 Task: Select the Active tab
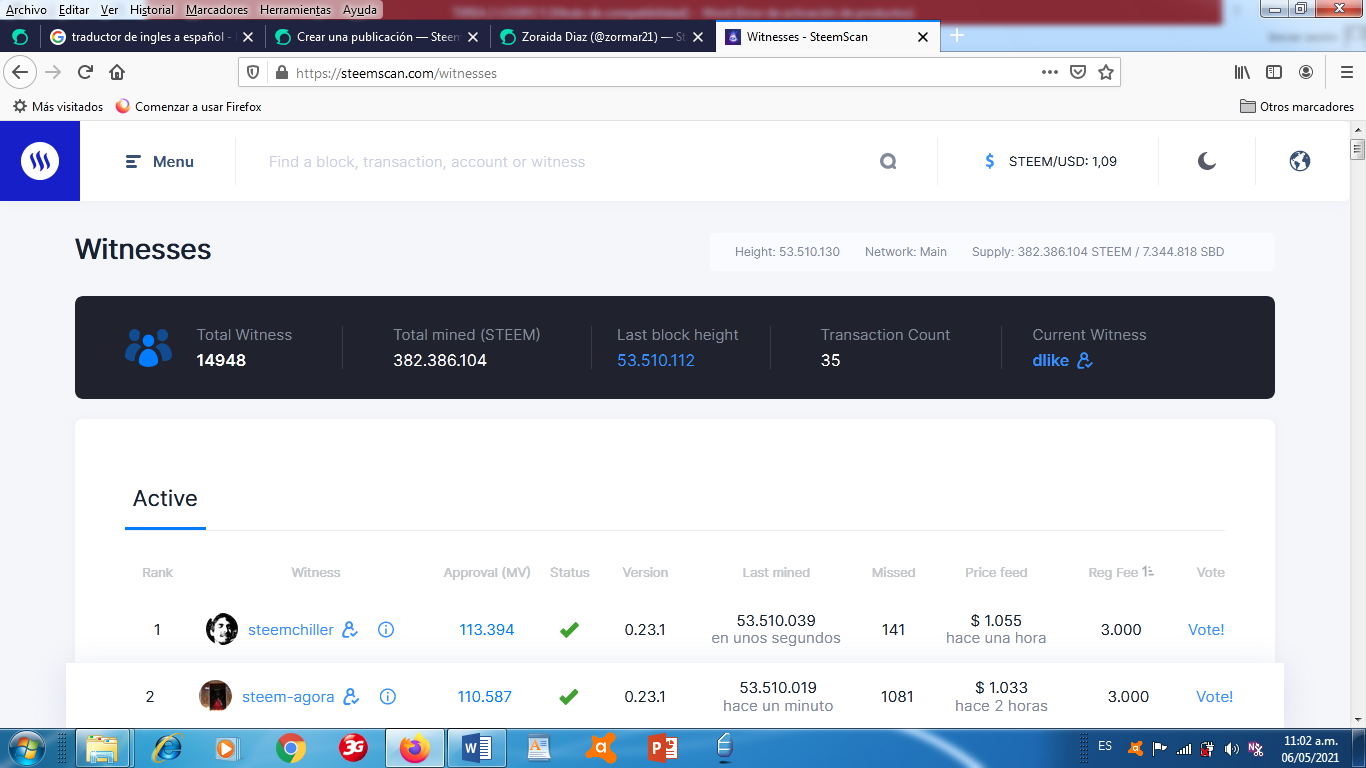[165, 498]
